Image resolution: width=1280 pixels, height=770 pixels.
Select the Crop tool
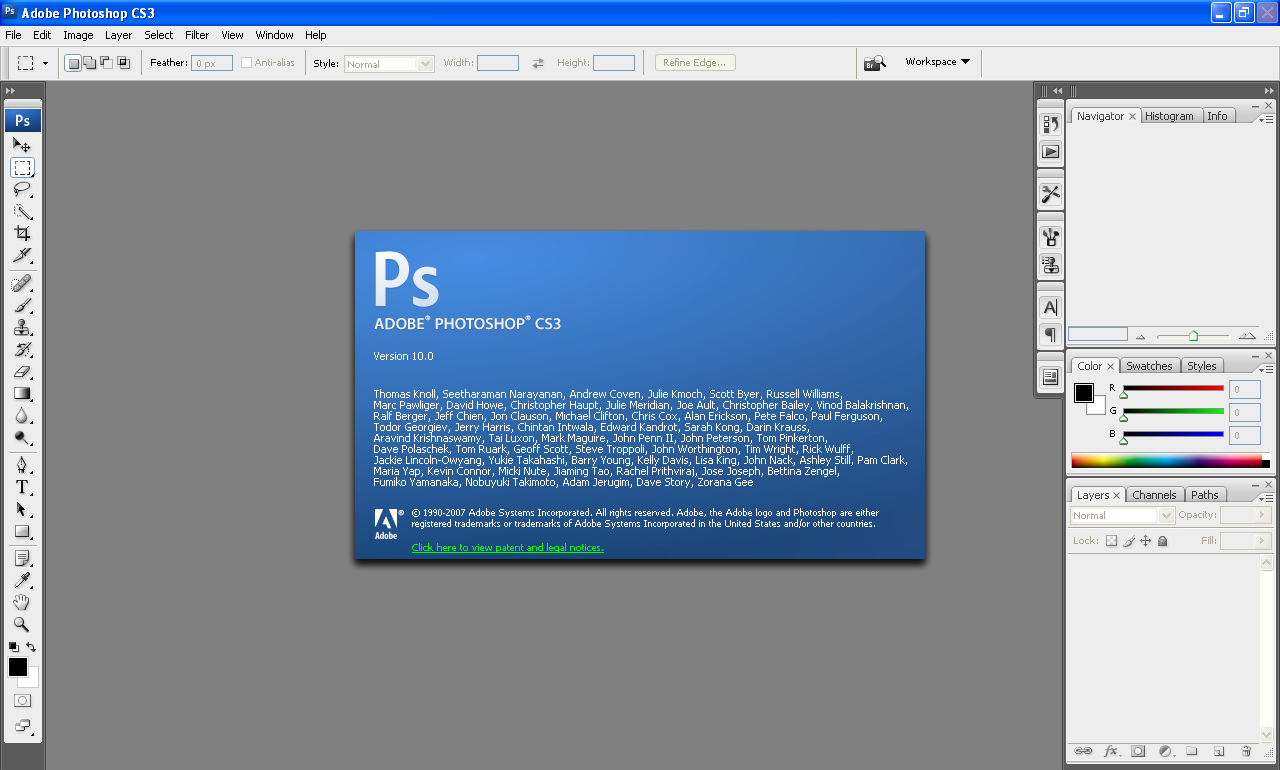tap(22, 233)
